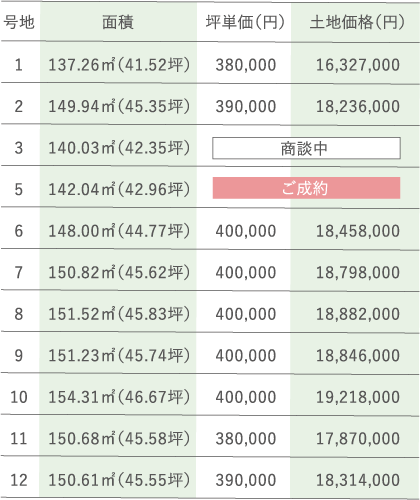Click area 137.26㎡(41.52坪) cell
The image size is (420, 500).
point(119,65)
